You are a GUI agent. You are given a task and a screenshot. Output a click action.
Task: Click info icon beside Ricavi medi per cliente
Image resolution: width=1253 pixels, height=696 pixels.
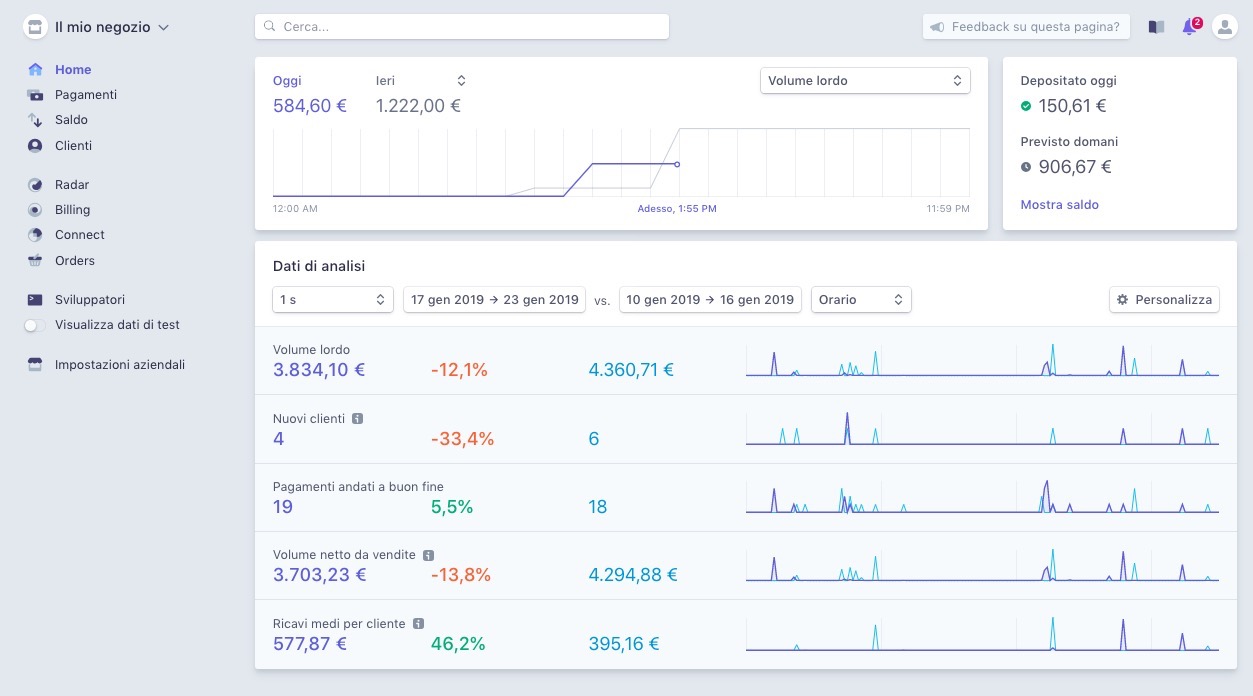point(419,623)
